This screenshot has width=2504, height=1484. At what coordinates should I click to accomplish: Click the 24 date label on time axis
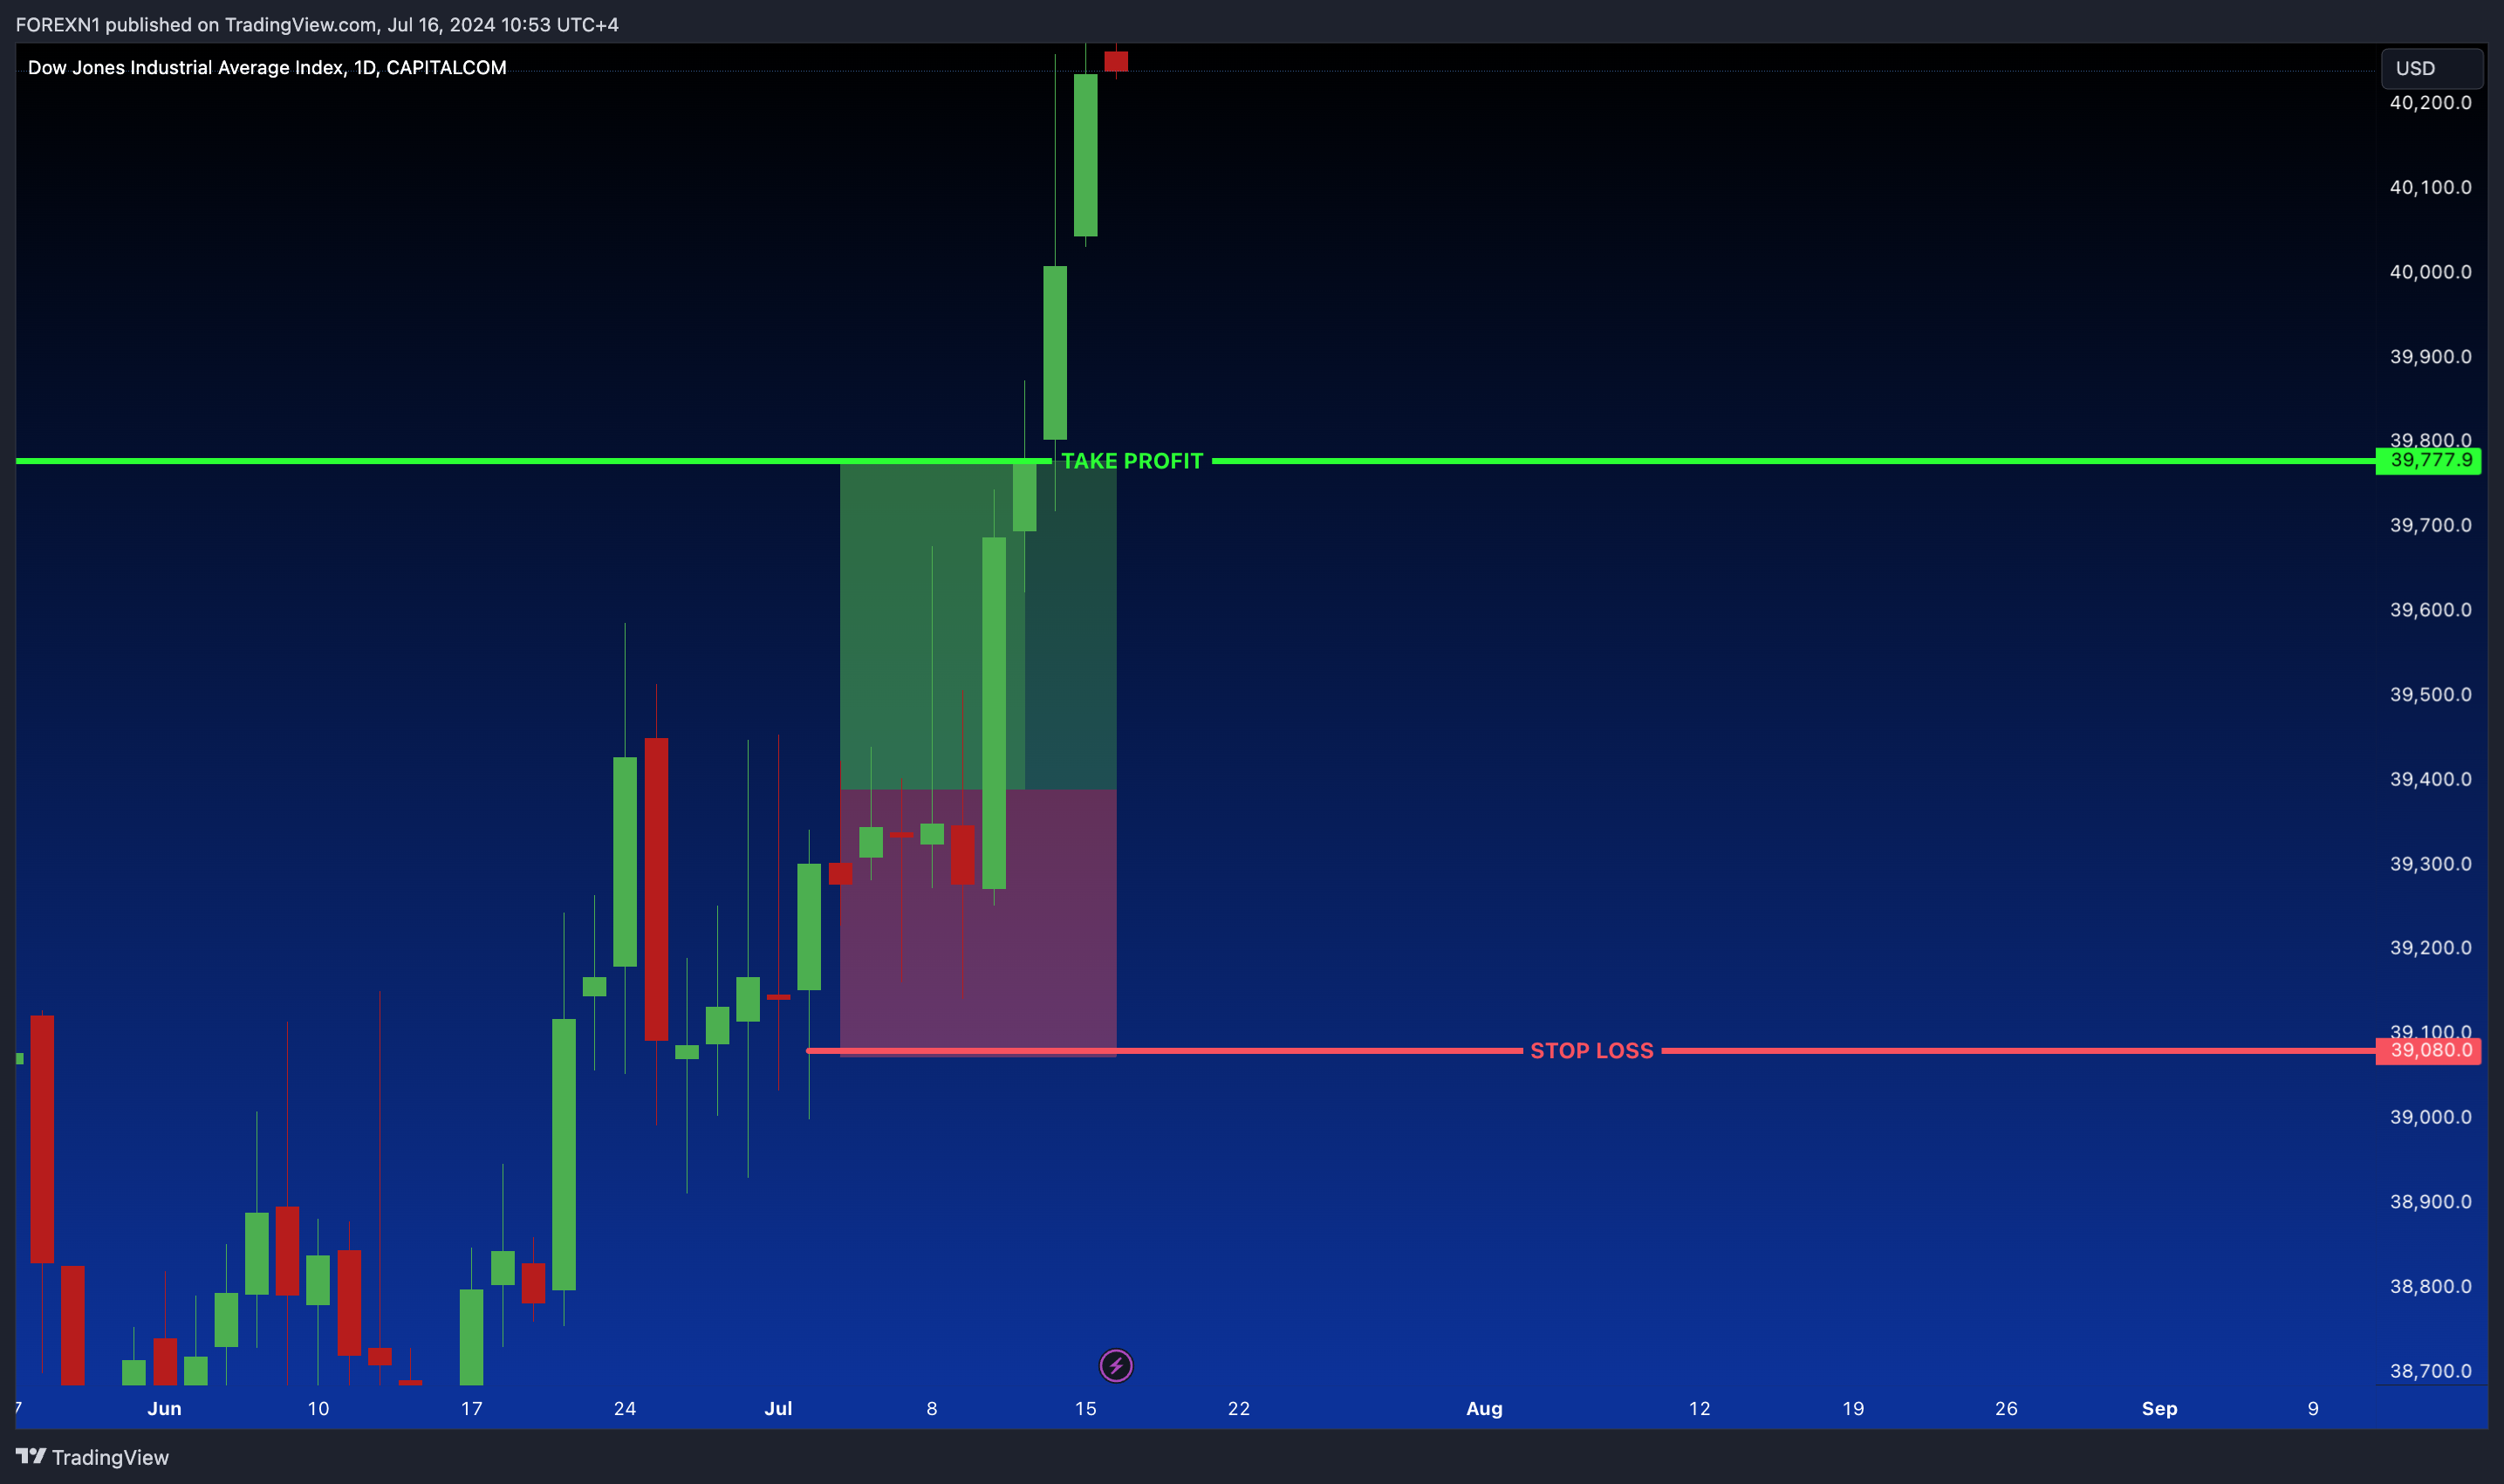[x=624, y=1408]
